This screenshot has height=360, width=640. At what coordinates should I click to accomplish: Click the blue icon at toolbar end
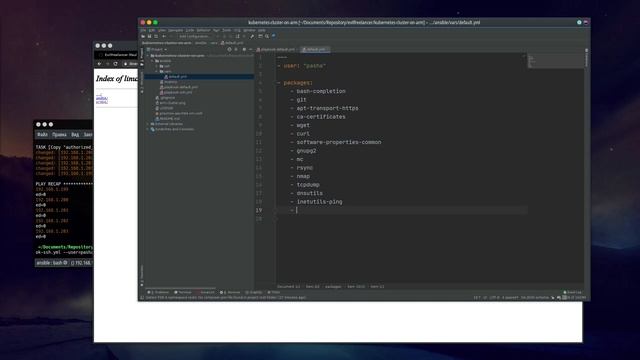274,36
